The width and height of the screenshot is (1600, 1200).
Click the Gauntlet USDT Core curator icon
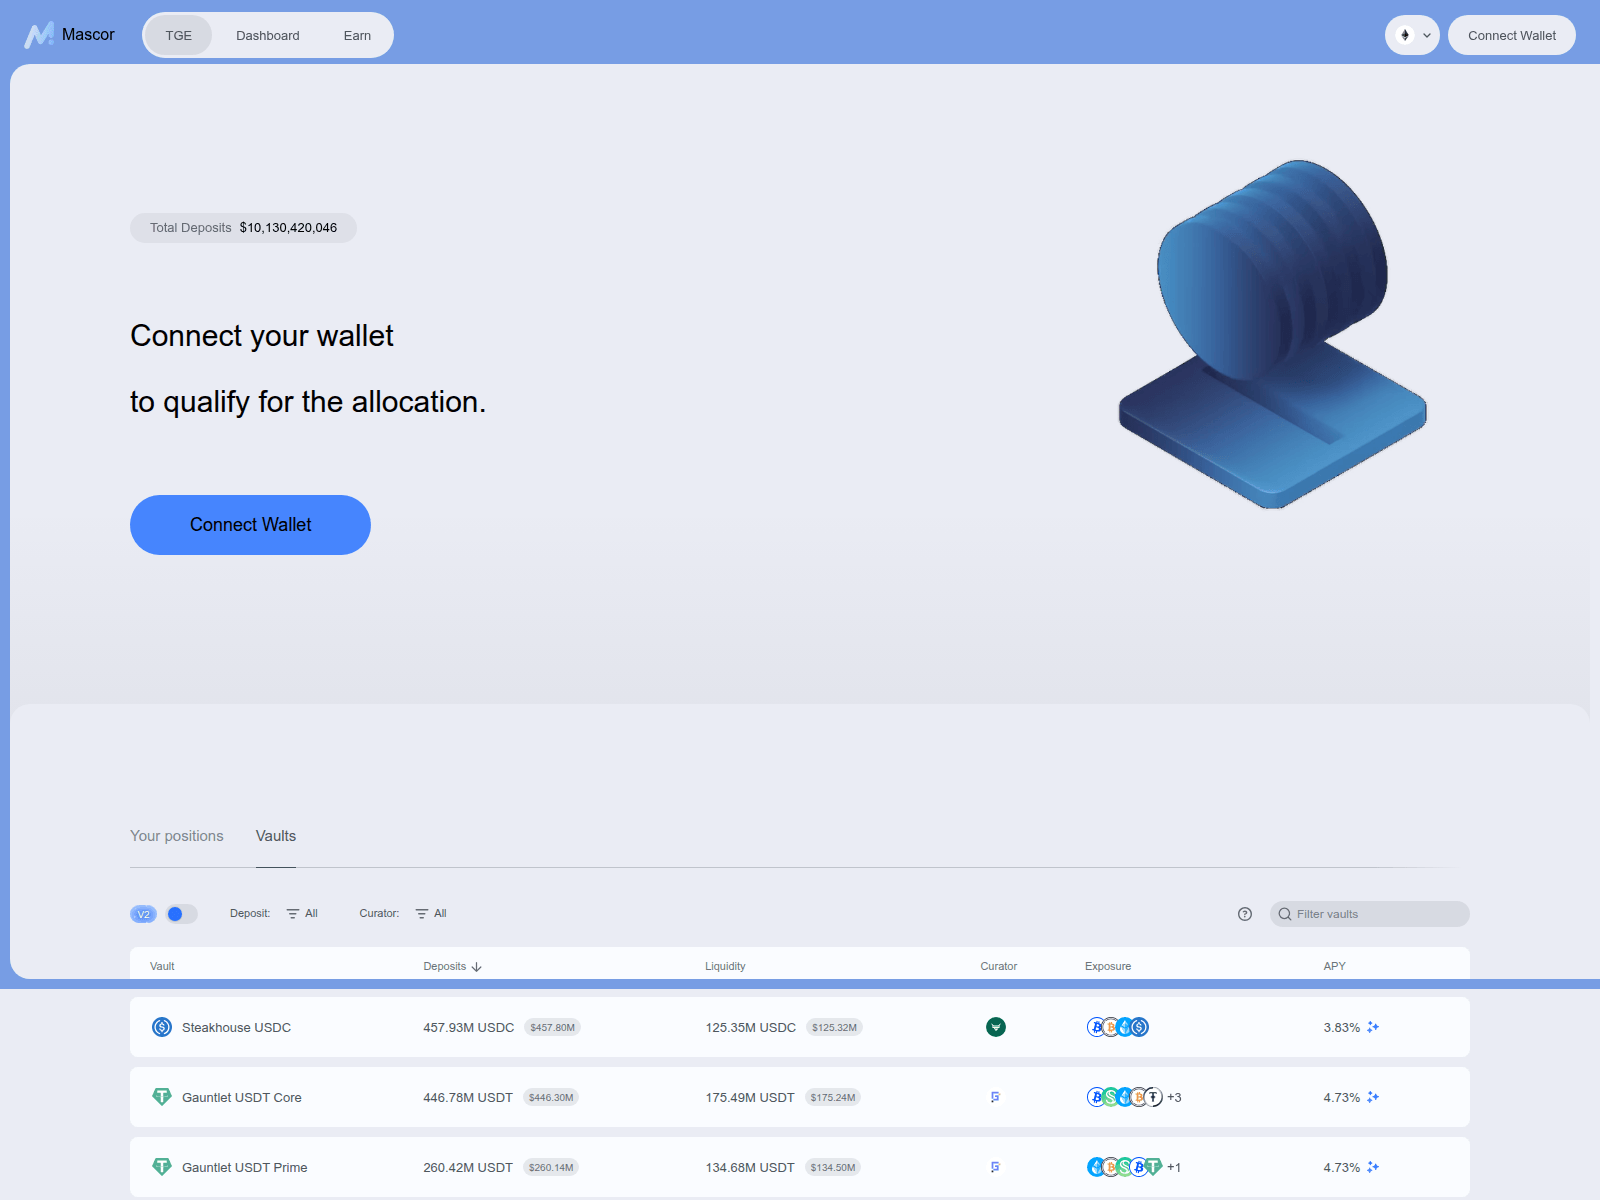[x=995, y=1097]
